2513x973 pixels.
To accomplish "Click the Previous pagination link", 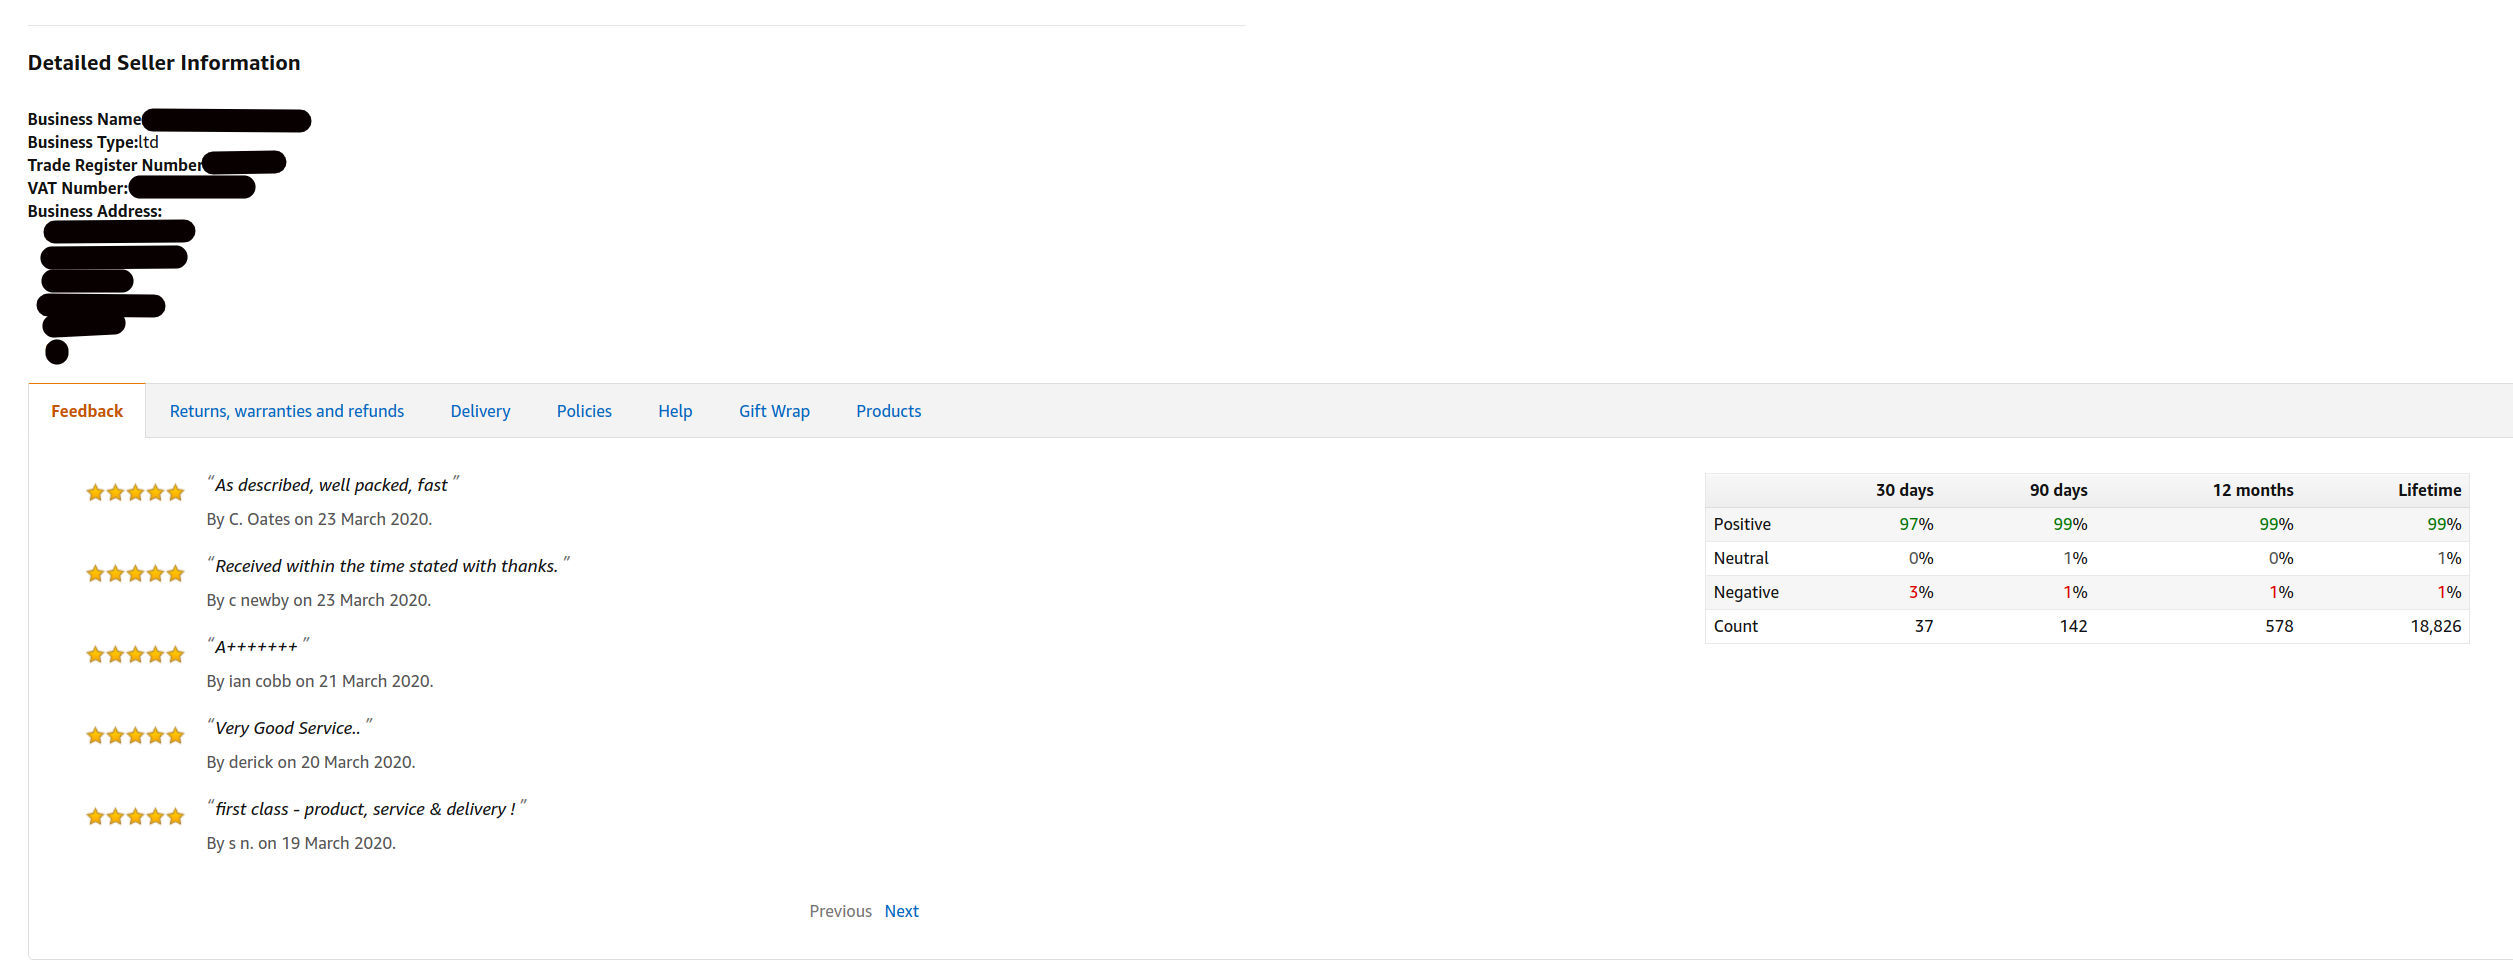I will 840,911.
